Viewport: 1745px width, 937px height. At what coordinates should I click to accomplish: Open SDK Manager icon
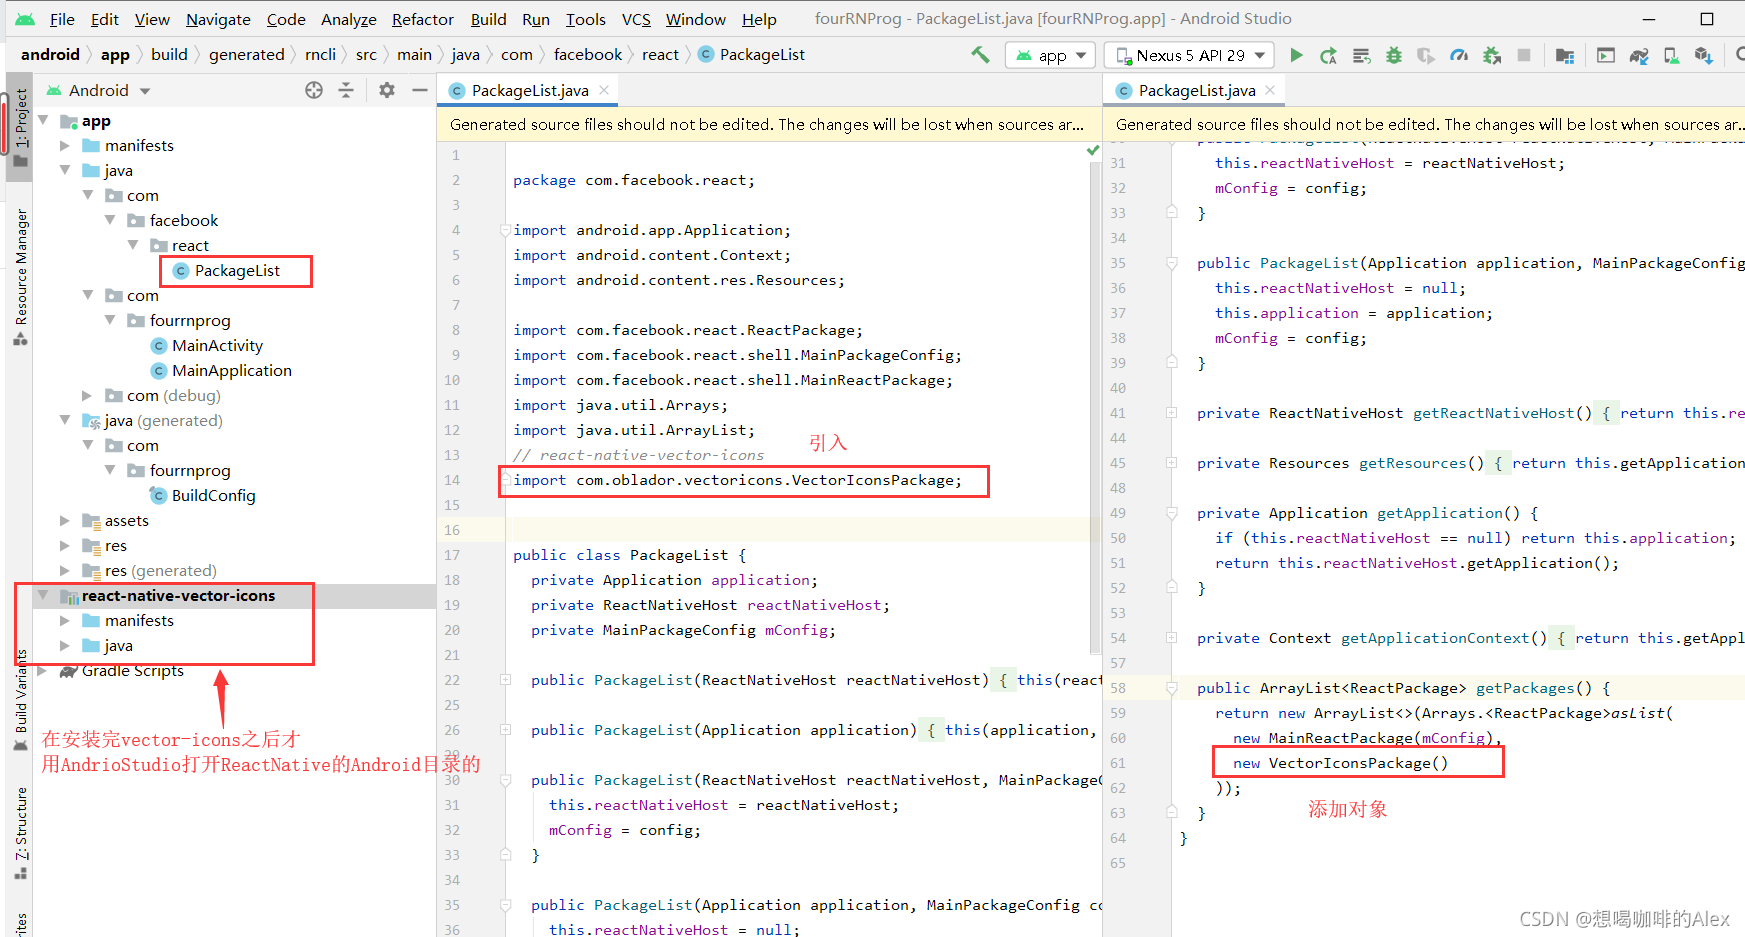click(x=1704, y=55)
